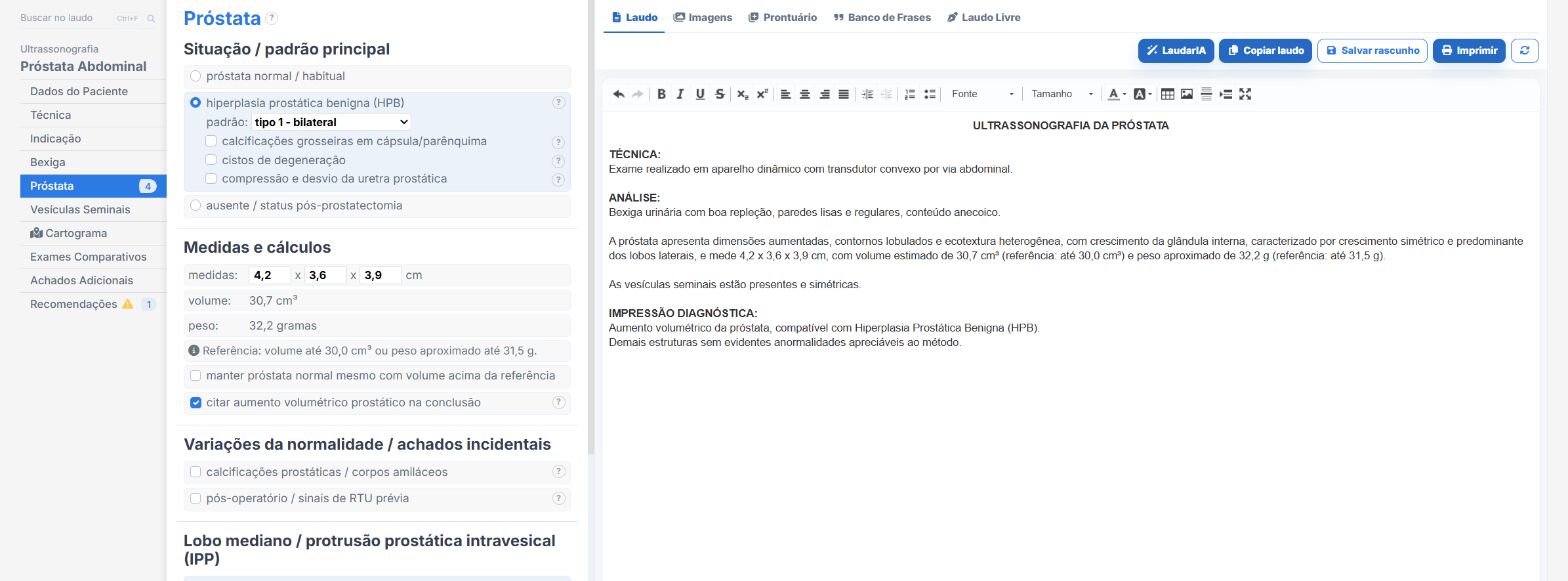Open the Laudo Livre tab
The height and width of the screenshot is (581, 1568).
pyautogui.click(x=984, y=17)
